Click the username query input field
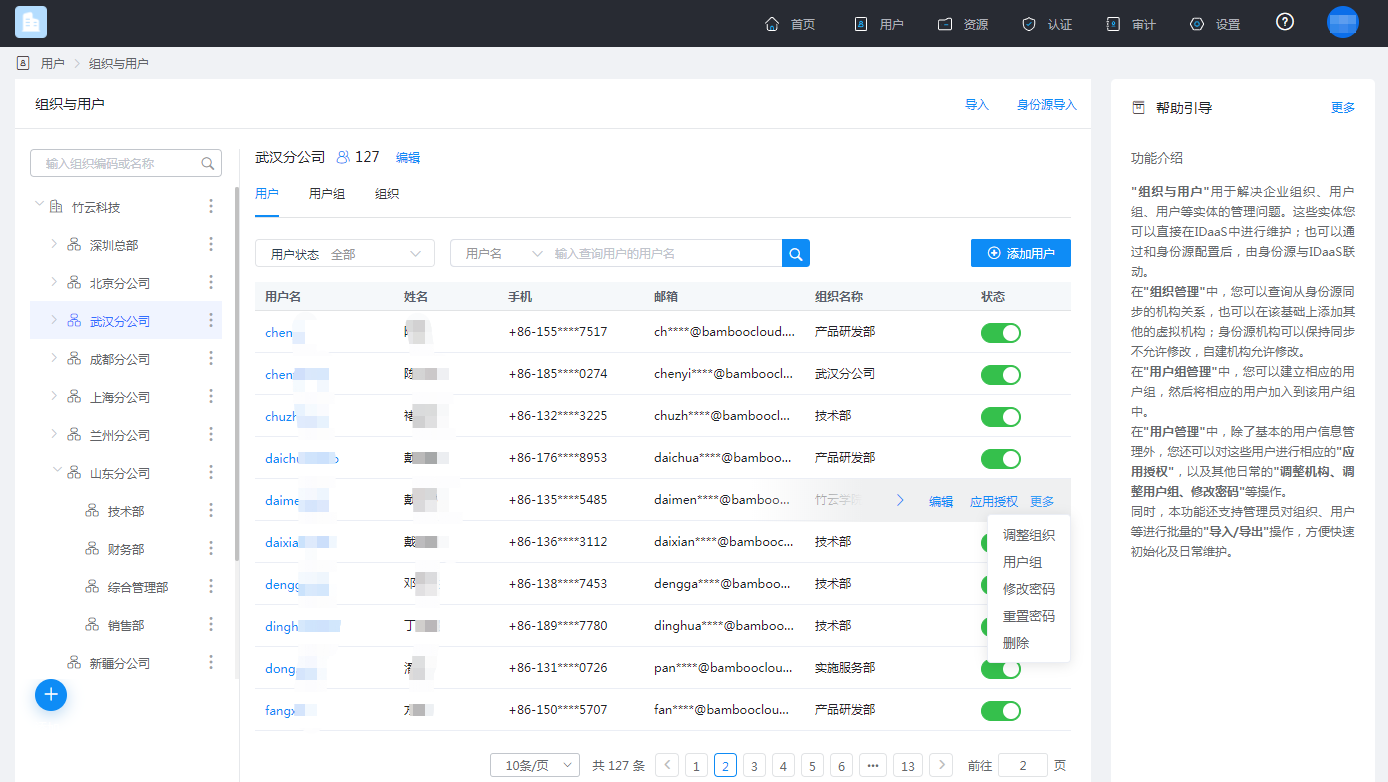Viewport: 1388px width, 782px height. pos(665,254)
